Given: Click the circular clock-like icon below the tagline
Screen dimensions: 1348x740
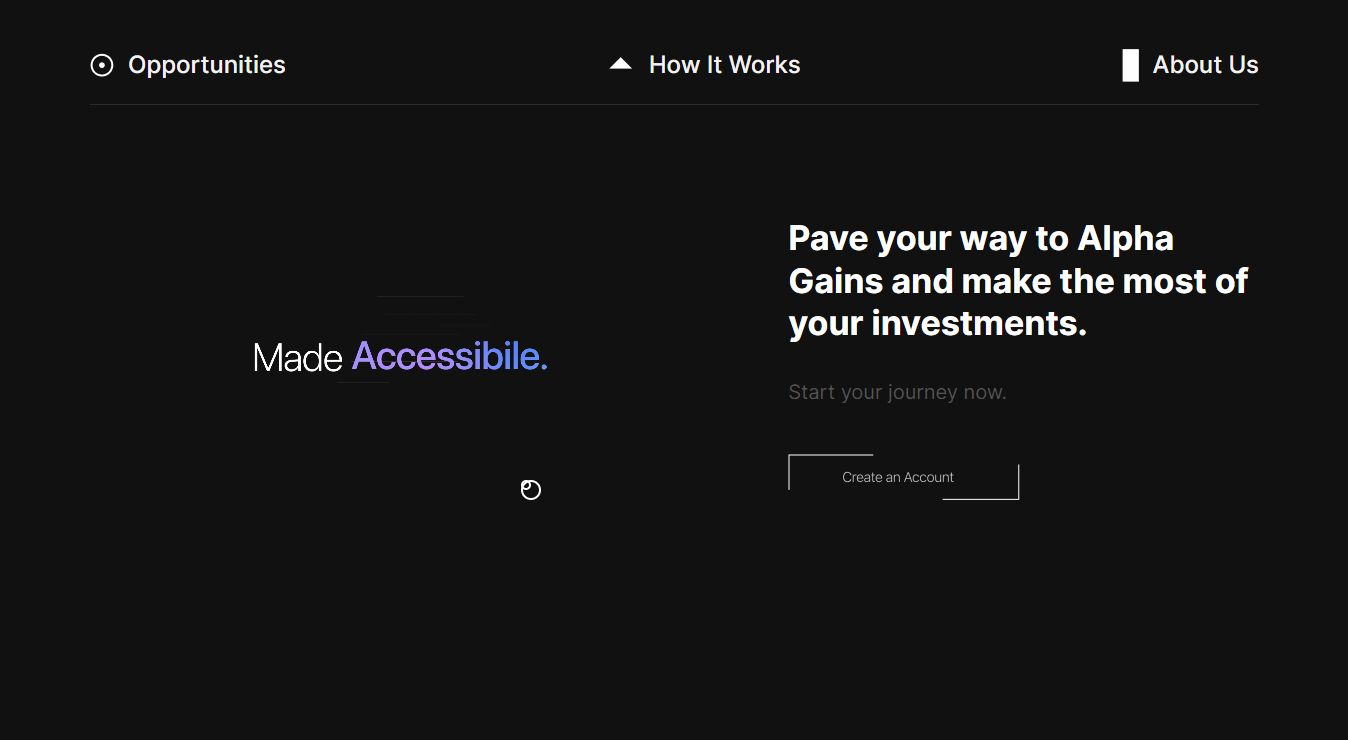Looking at the screenshot, I should click(531, 489).
